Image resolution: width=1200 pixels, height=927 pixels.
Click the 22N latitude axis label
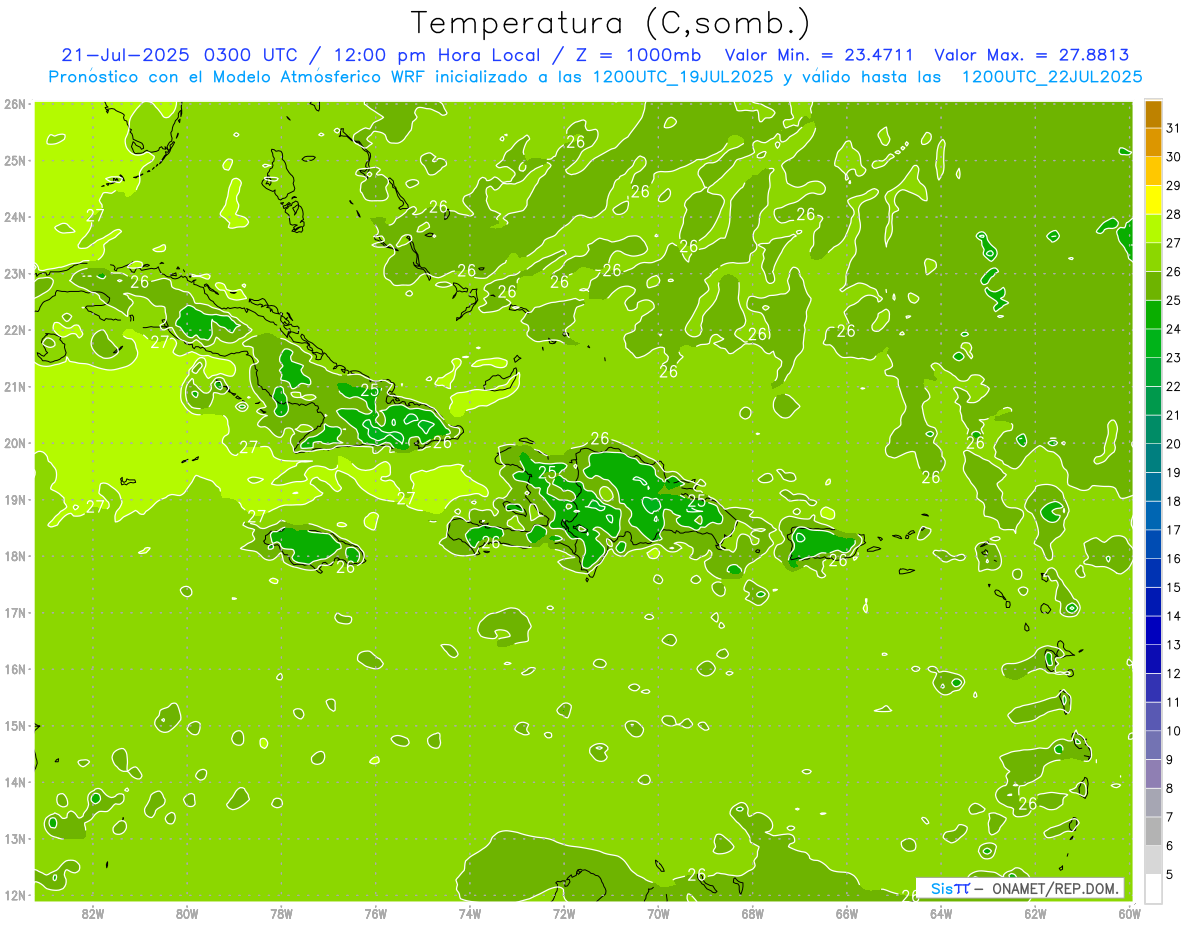tap(14, 330)
